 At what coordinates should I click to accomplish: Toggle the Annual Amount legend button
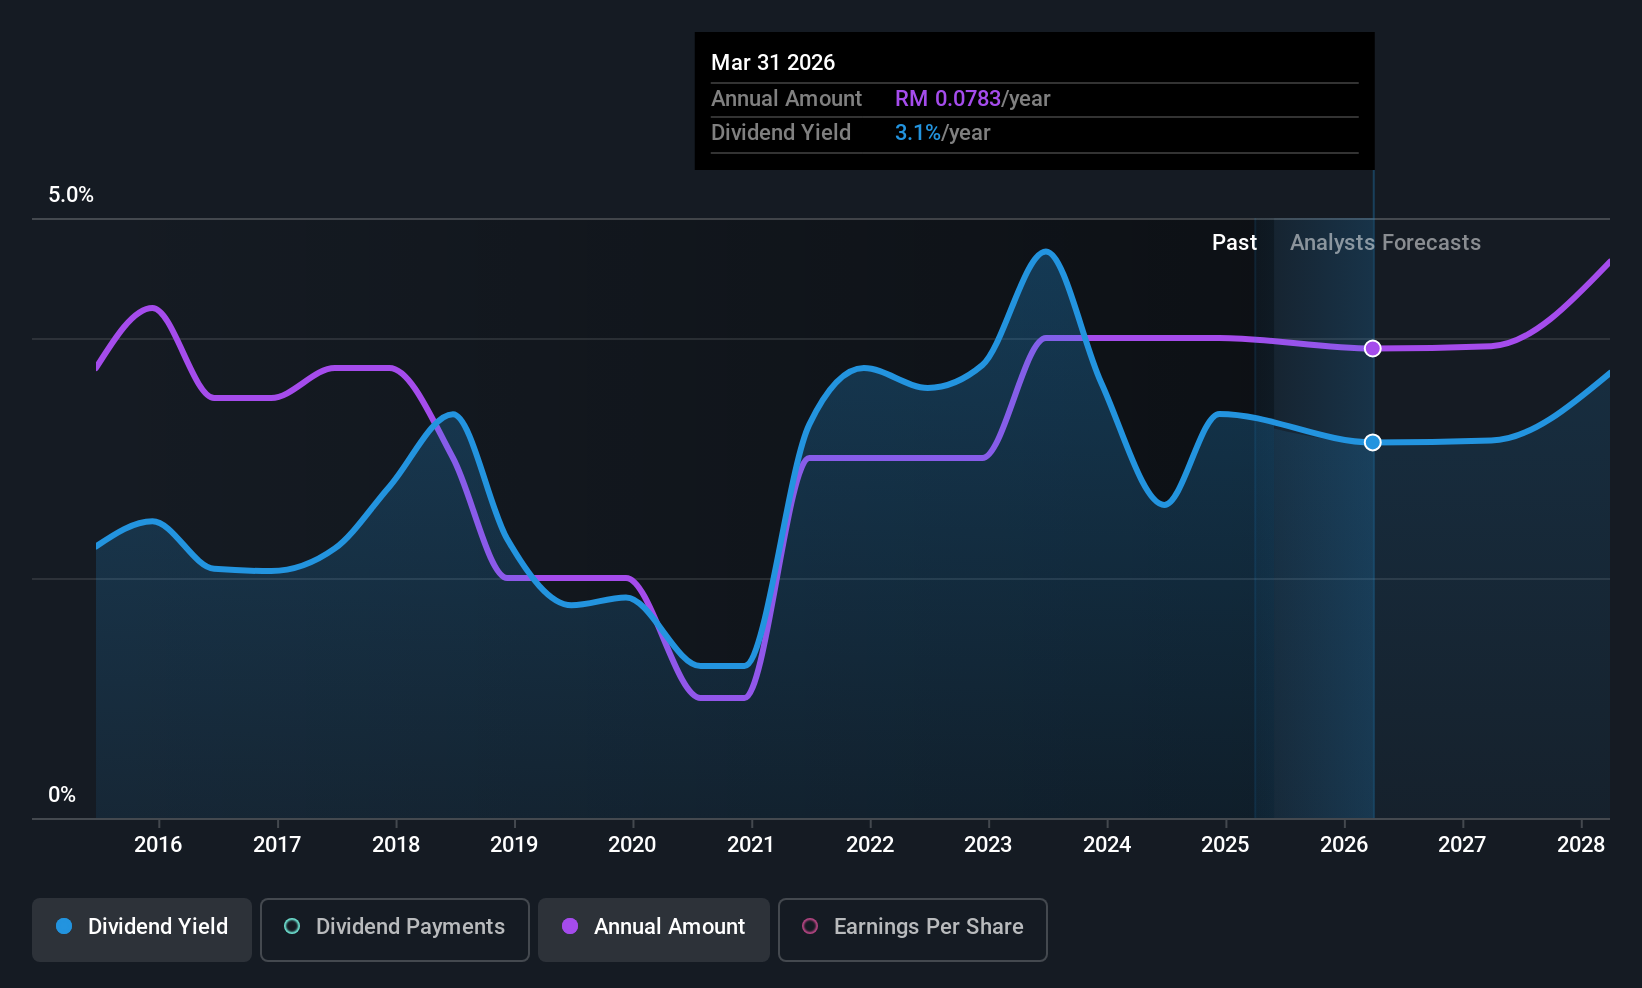[654, 930]
